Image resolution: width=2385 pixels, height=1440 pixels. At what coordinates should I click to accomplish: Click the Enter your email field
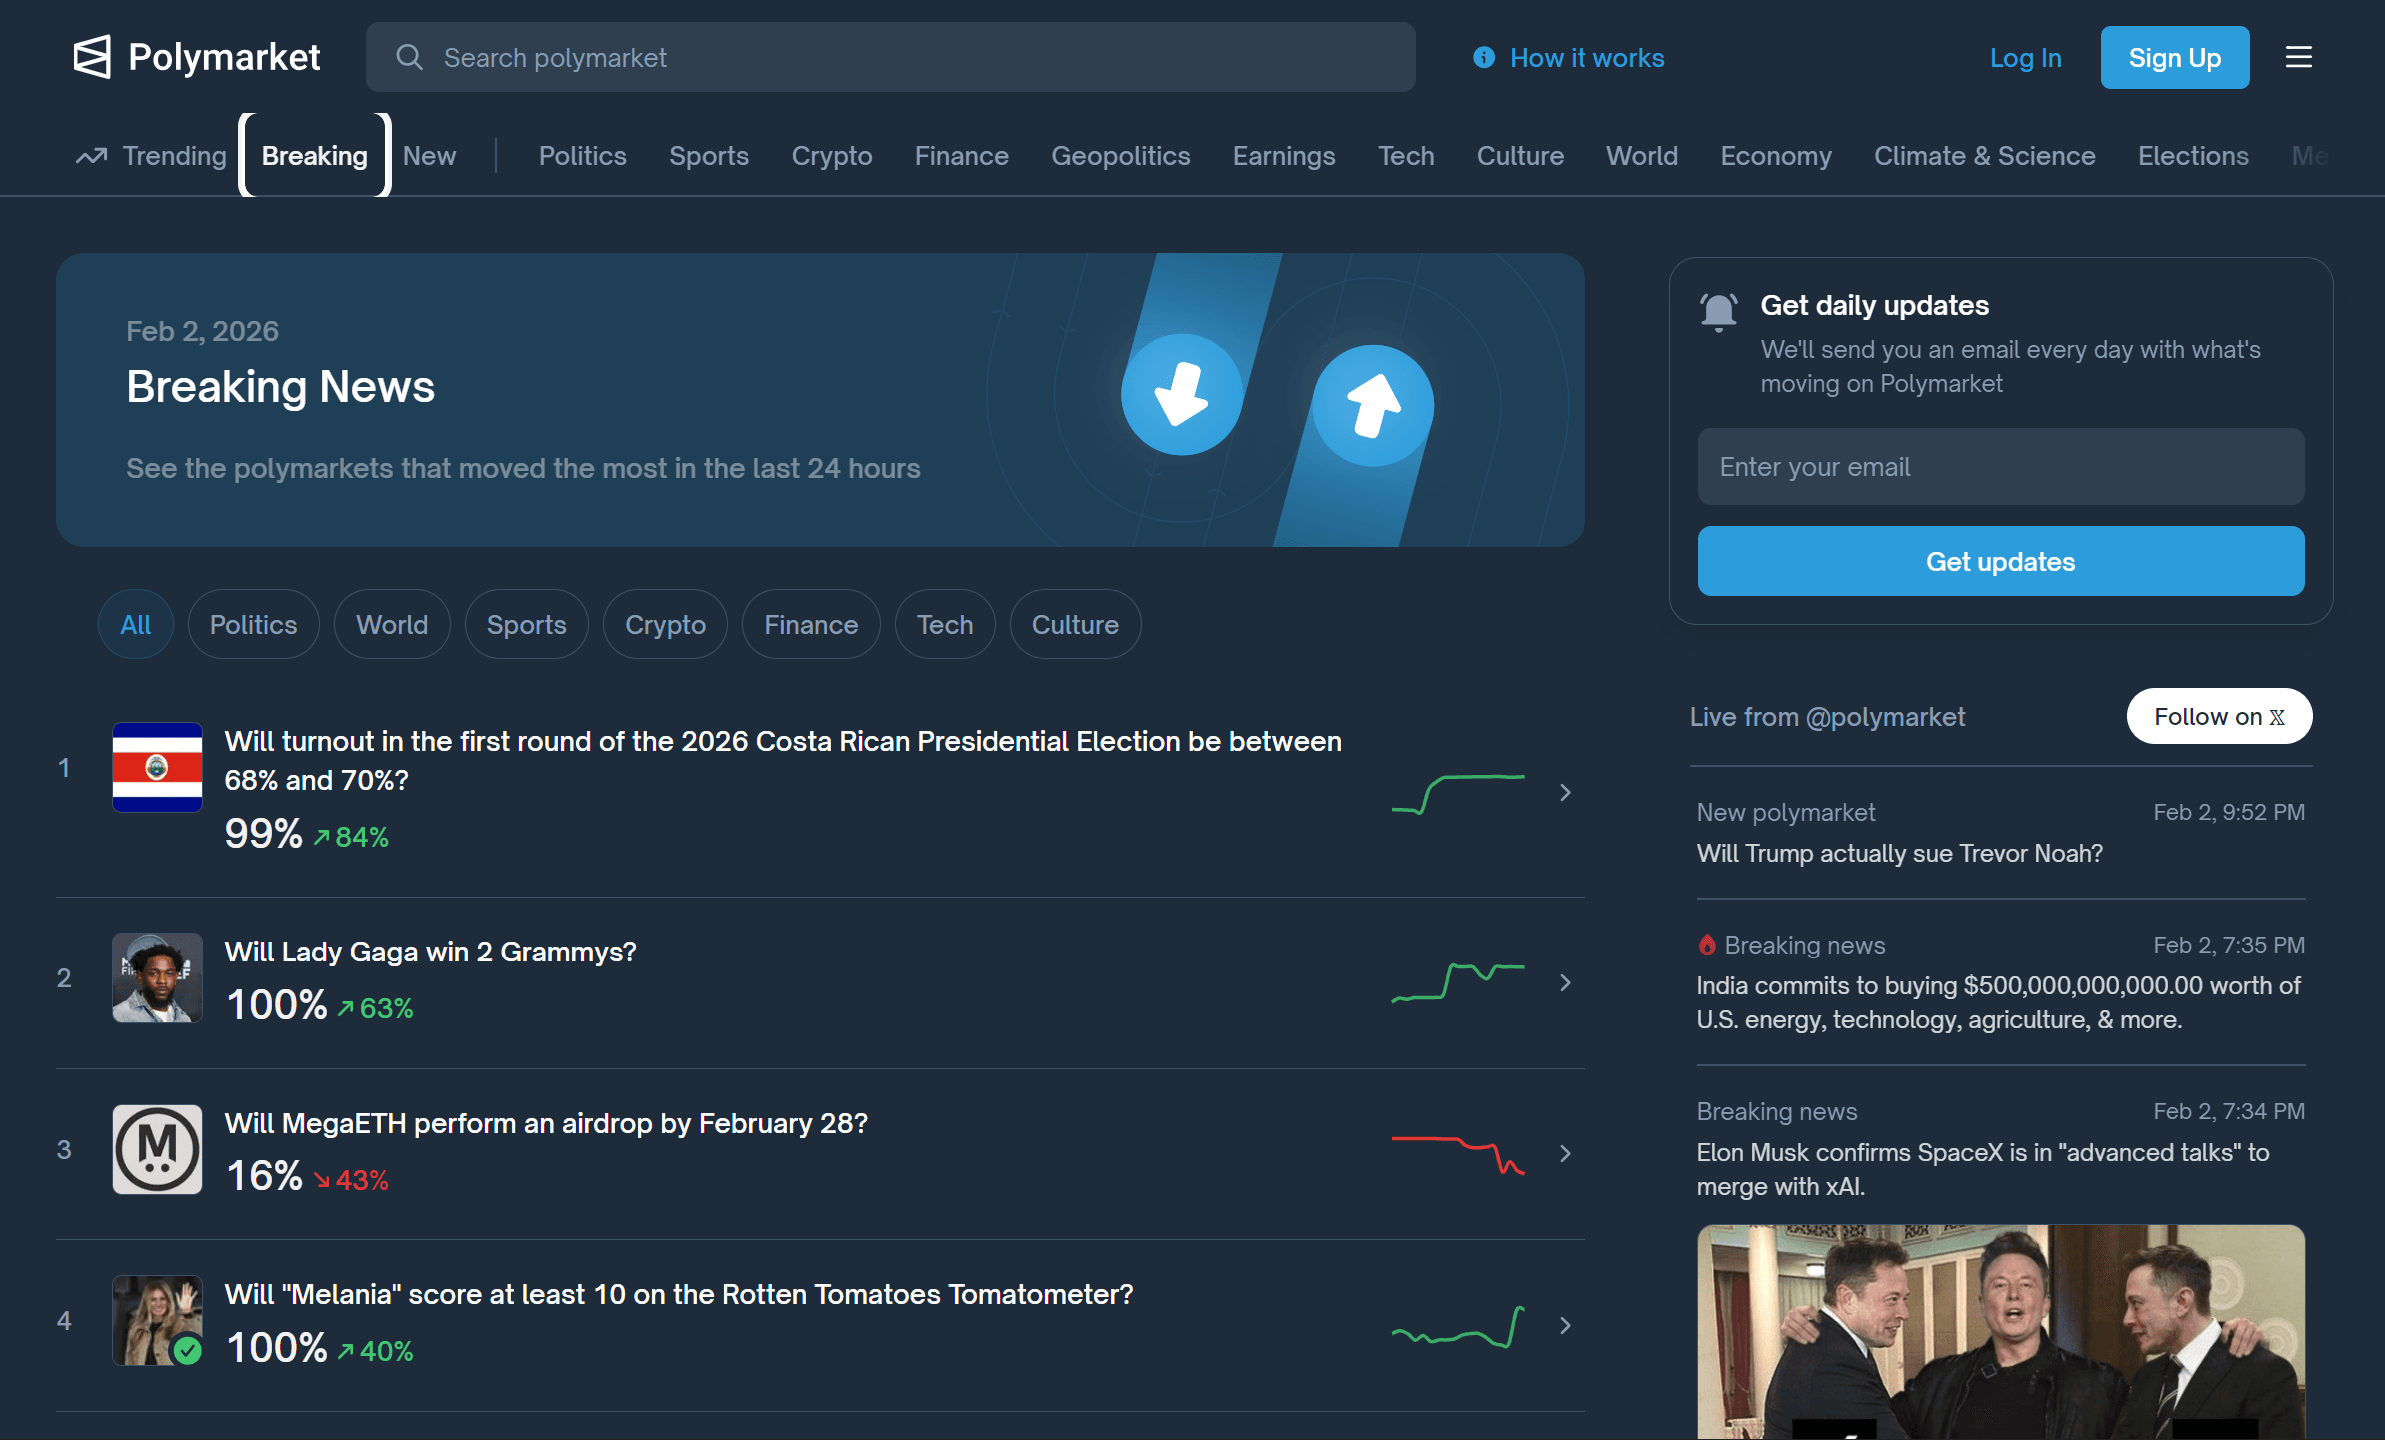coord(2000,467)
